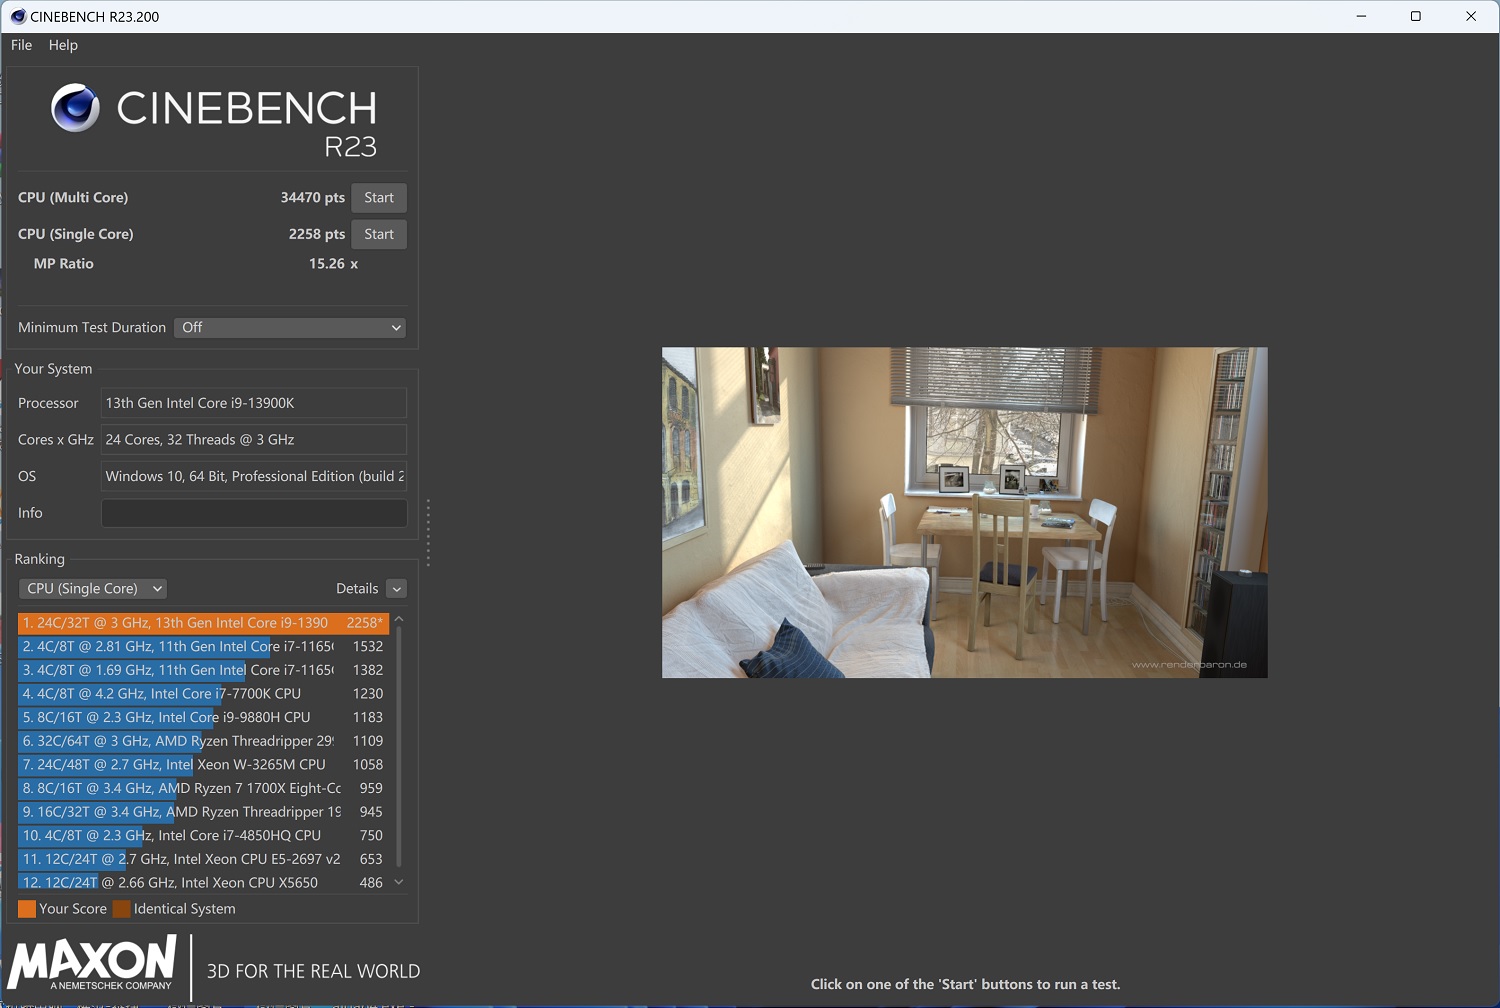Click the CPU (Single Core) test label
The width and height of the screenshot is (1500, 1008).
[76, 234]
